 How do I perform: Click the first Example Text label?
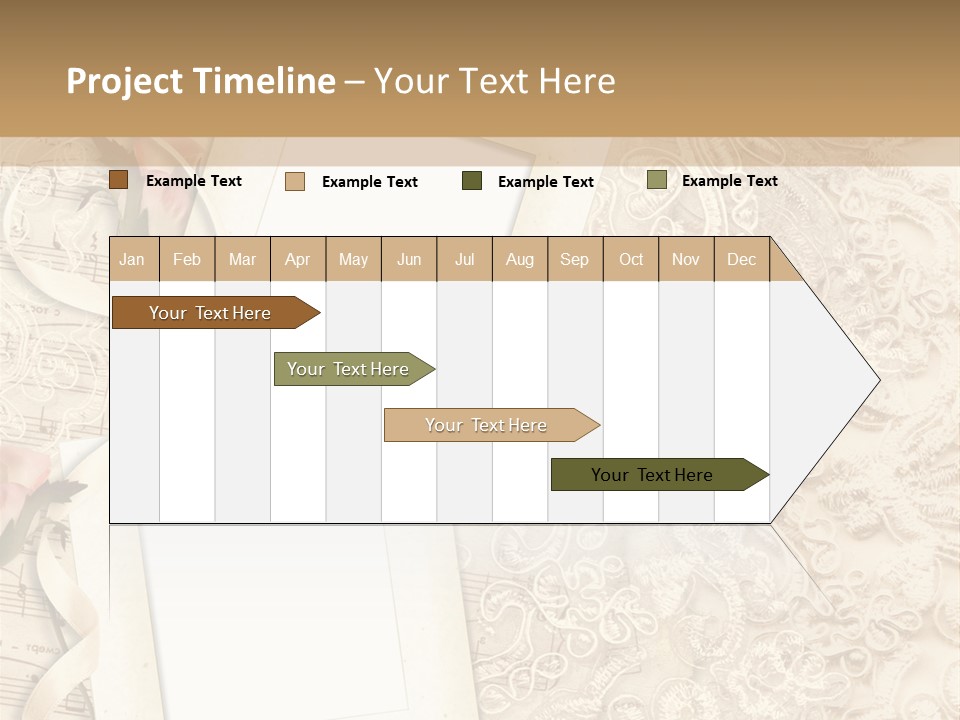[x=194, y=180]
